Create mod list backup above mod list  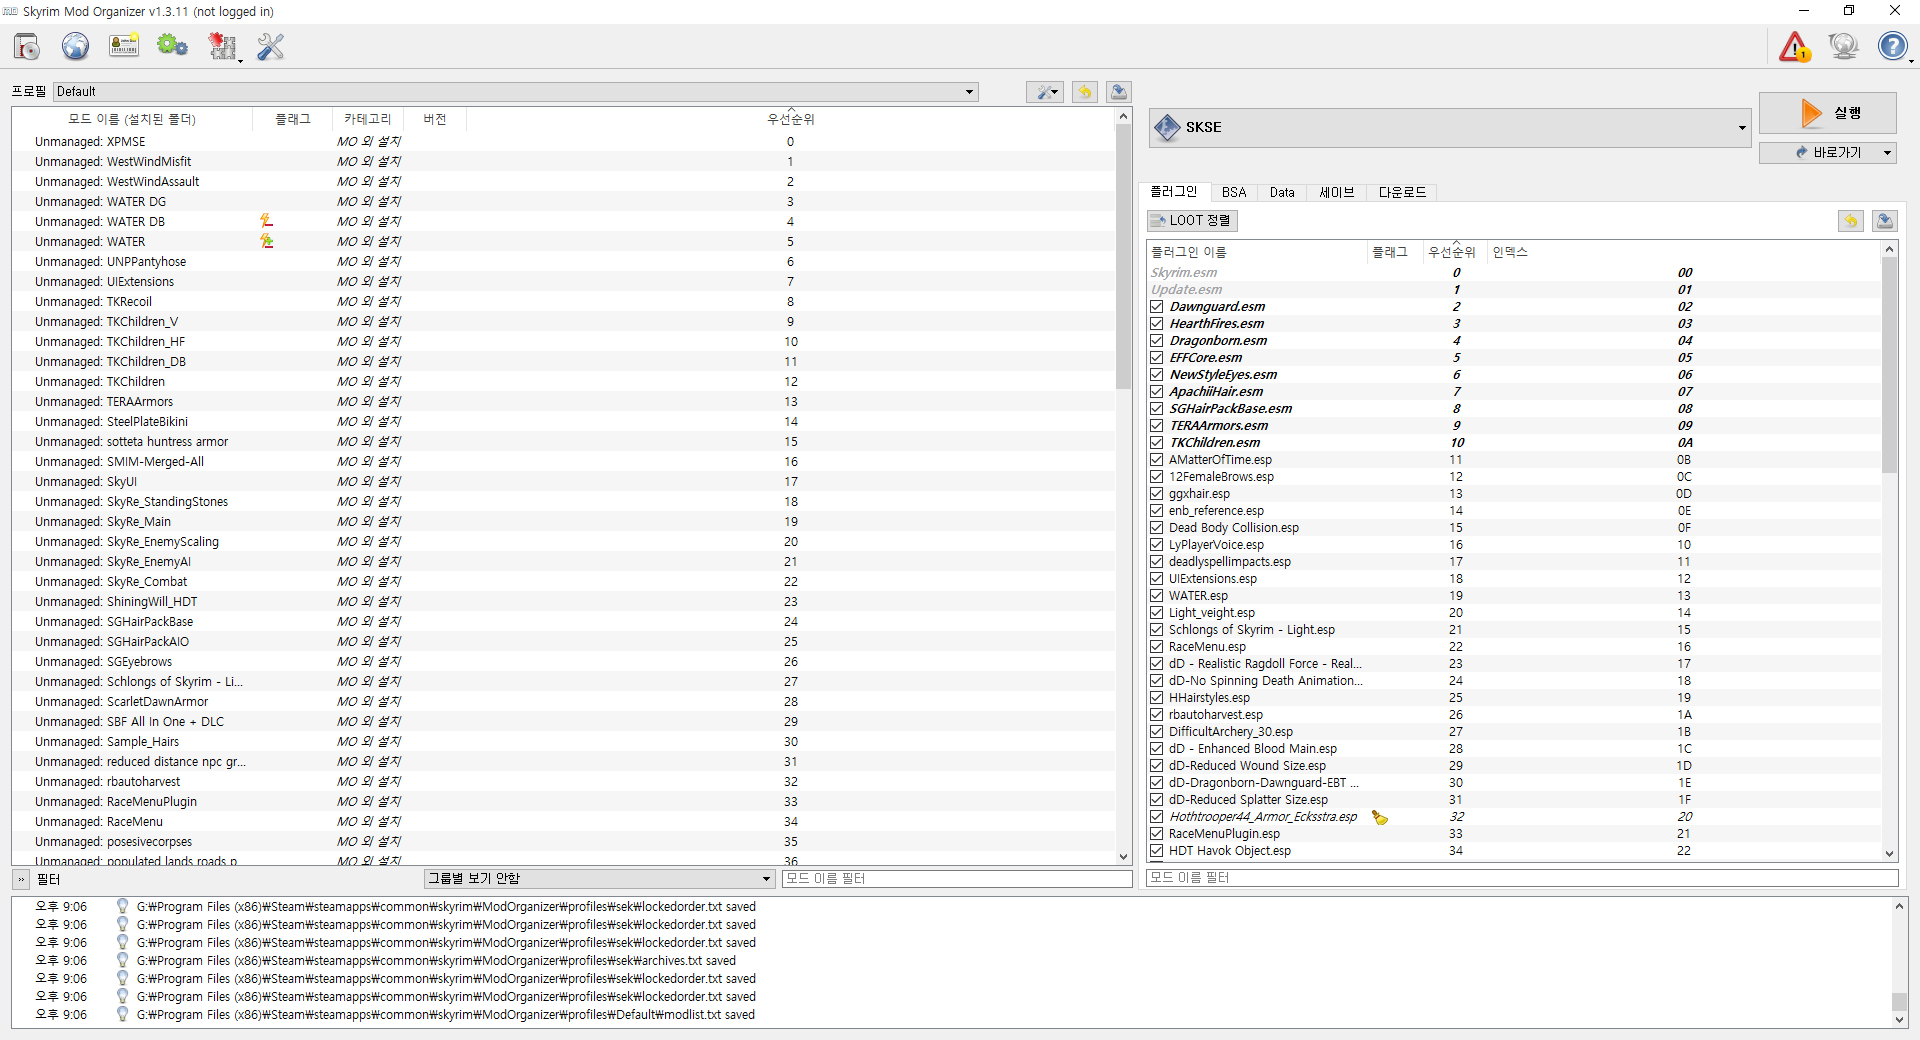click(x=1119, y=92)
